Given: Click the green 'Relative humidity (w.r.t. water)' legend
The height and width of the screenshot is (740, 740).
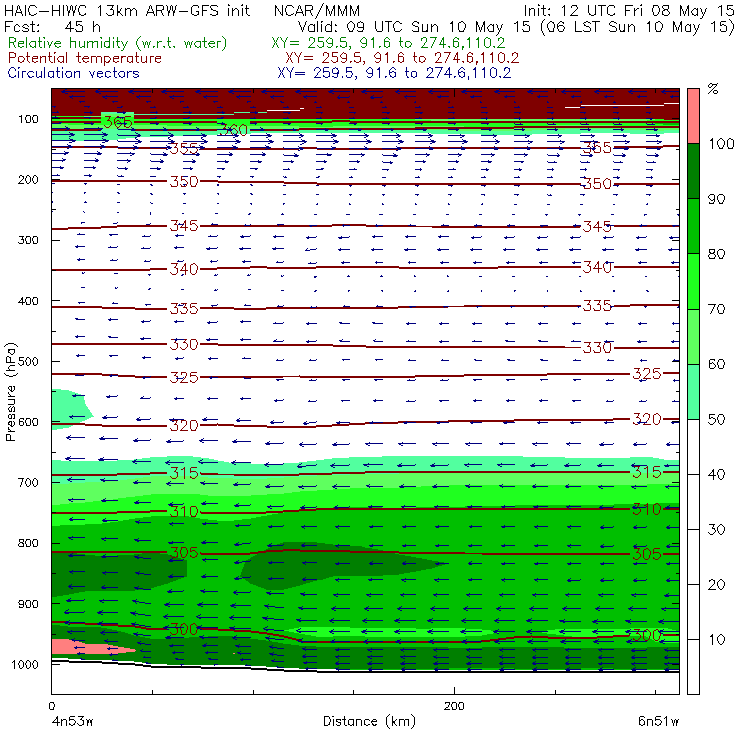Looking at the screenshot, I should 118,43.
